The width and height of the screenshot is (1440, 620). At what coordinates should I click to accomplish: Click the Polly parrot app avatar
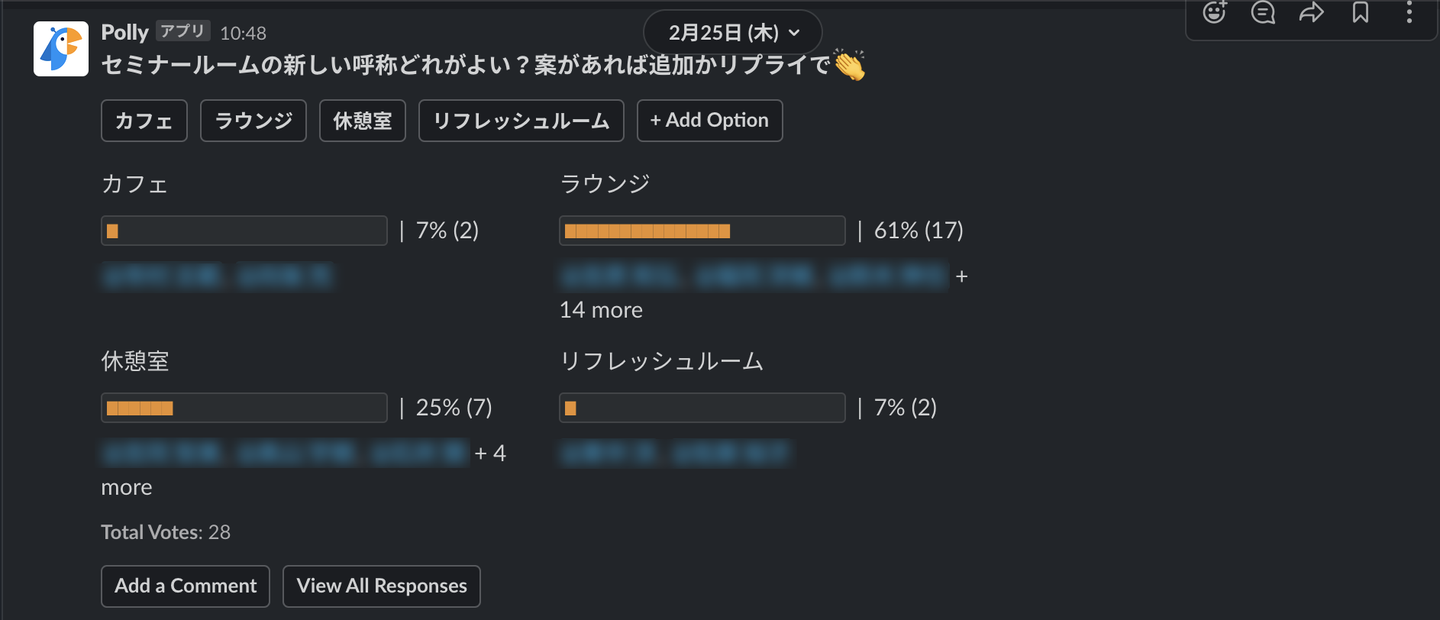point(61,49)
